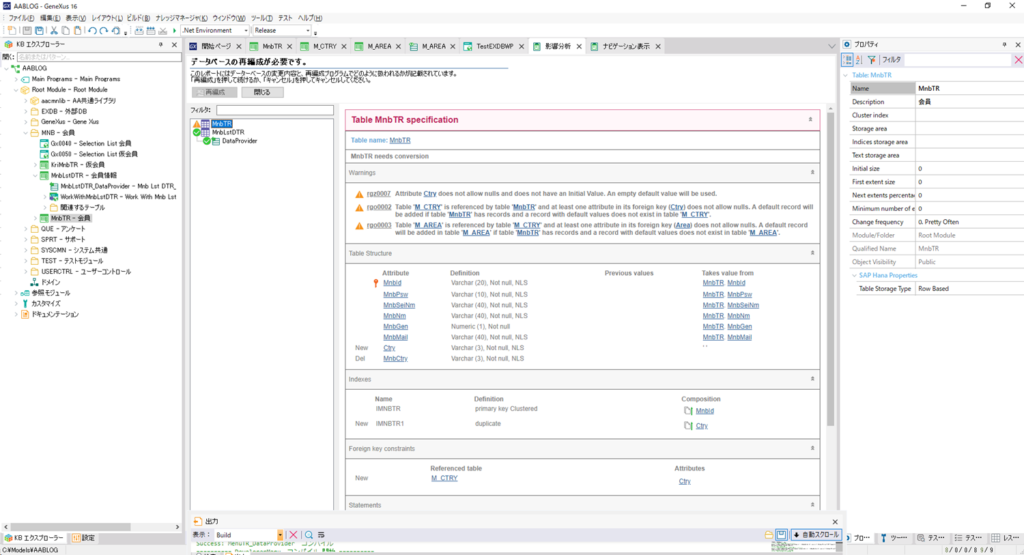1024x555 pixels.
Task: Click the green Run arrow icon
Action: click(174, 31)
